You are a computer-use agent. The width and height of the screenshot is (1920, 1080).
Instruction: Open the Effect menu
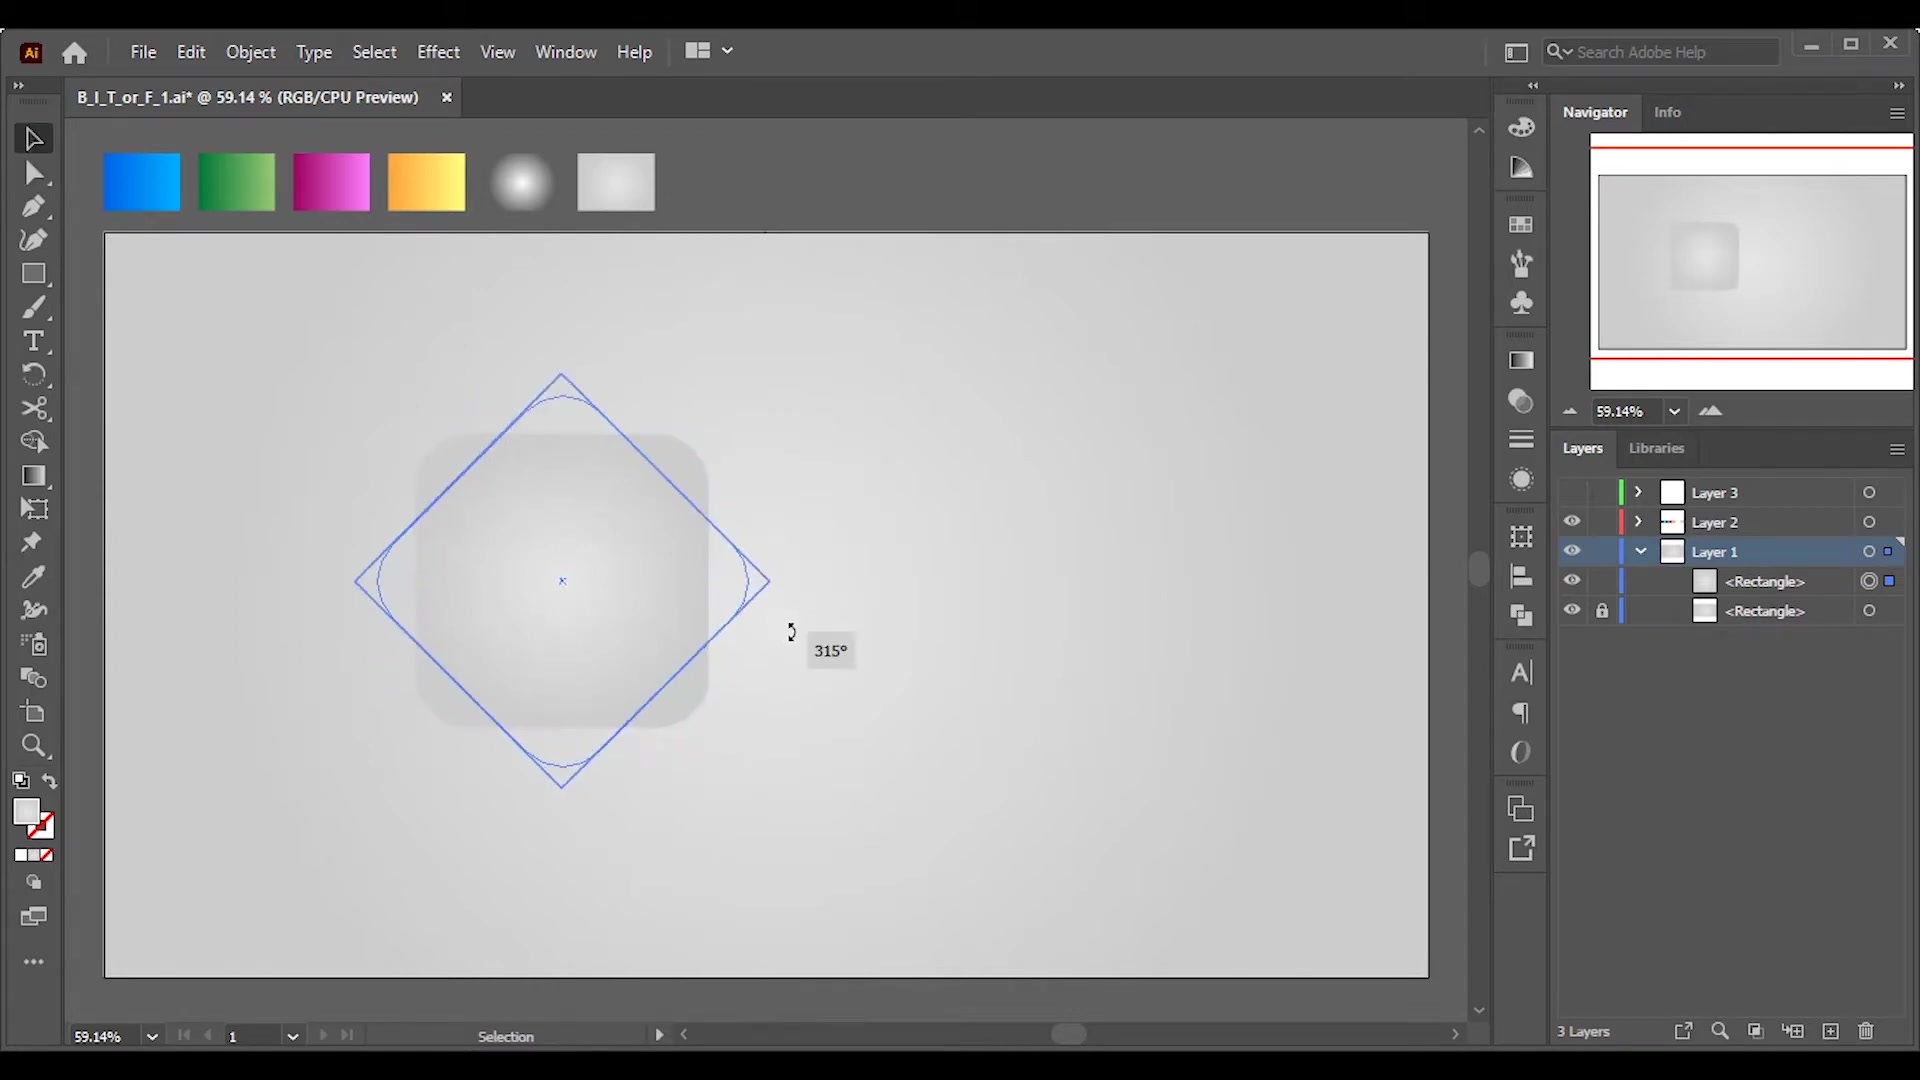click(438, 52)
